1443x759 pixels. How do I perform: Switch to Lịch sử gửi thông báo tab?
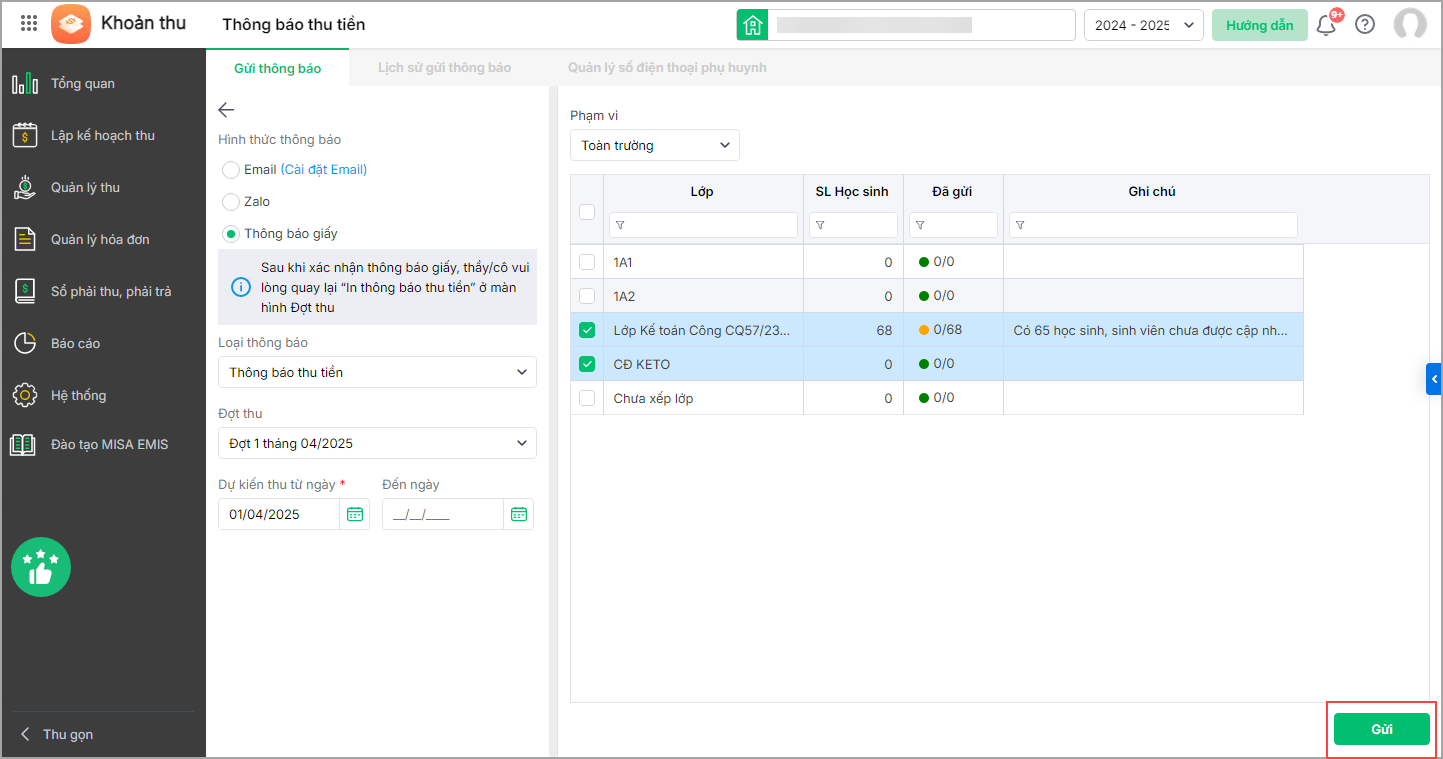pos(444,68)
